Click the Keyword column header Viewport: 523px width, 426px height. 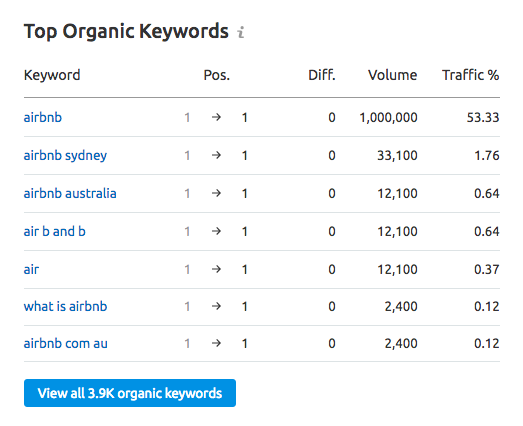(x=52, y=75)
